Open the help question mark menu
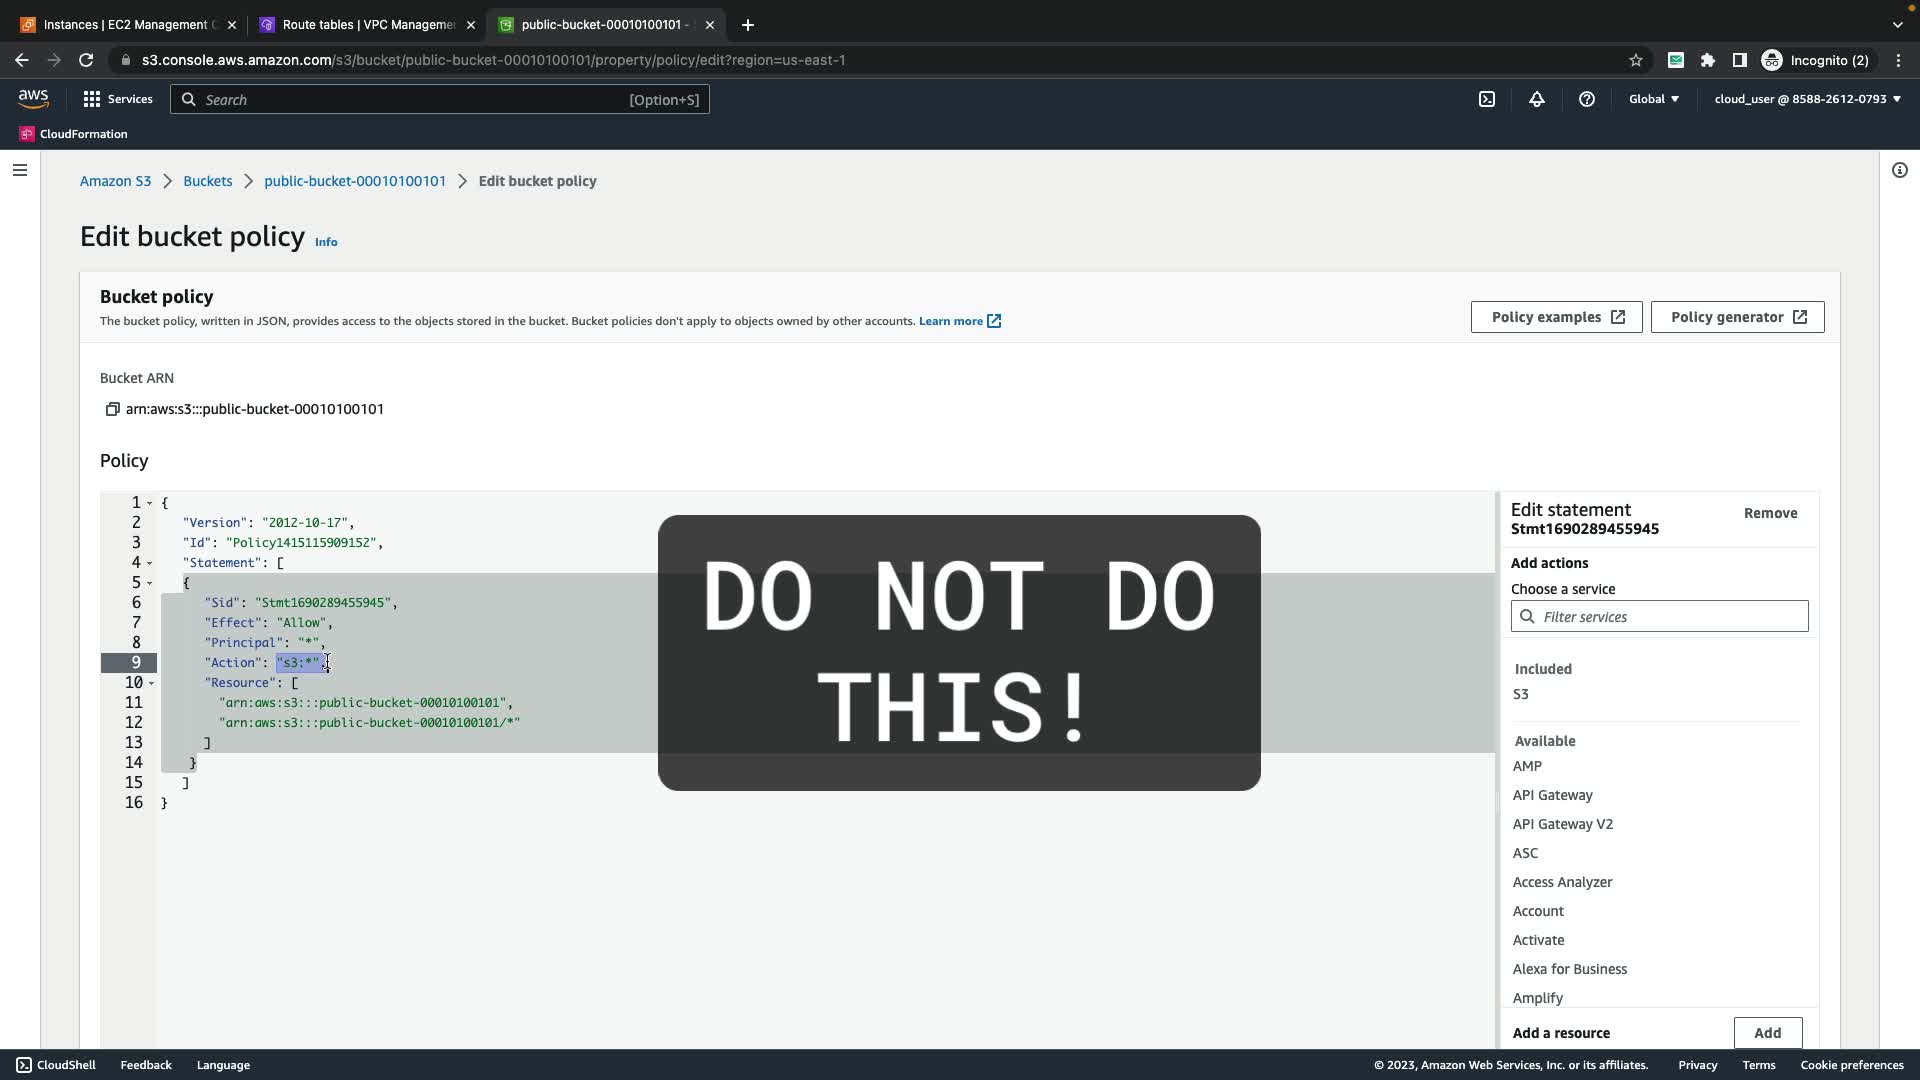 point(1587,99)
